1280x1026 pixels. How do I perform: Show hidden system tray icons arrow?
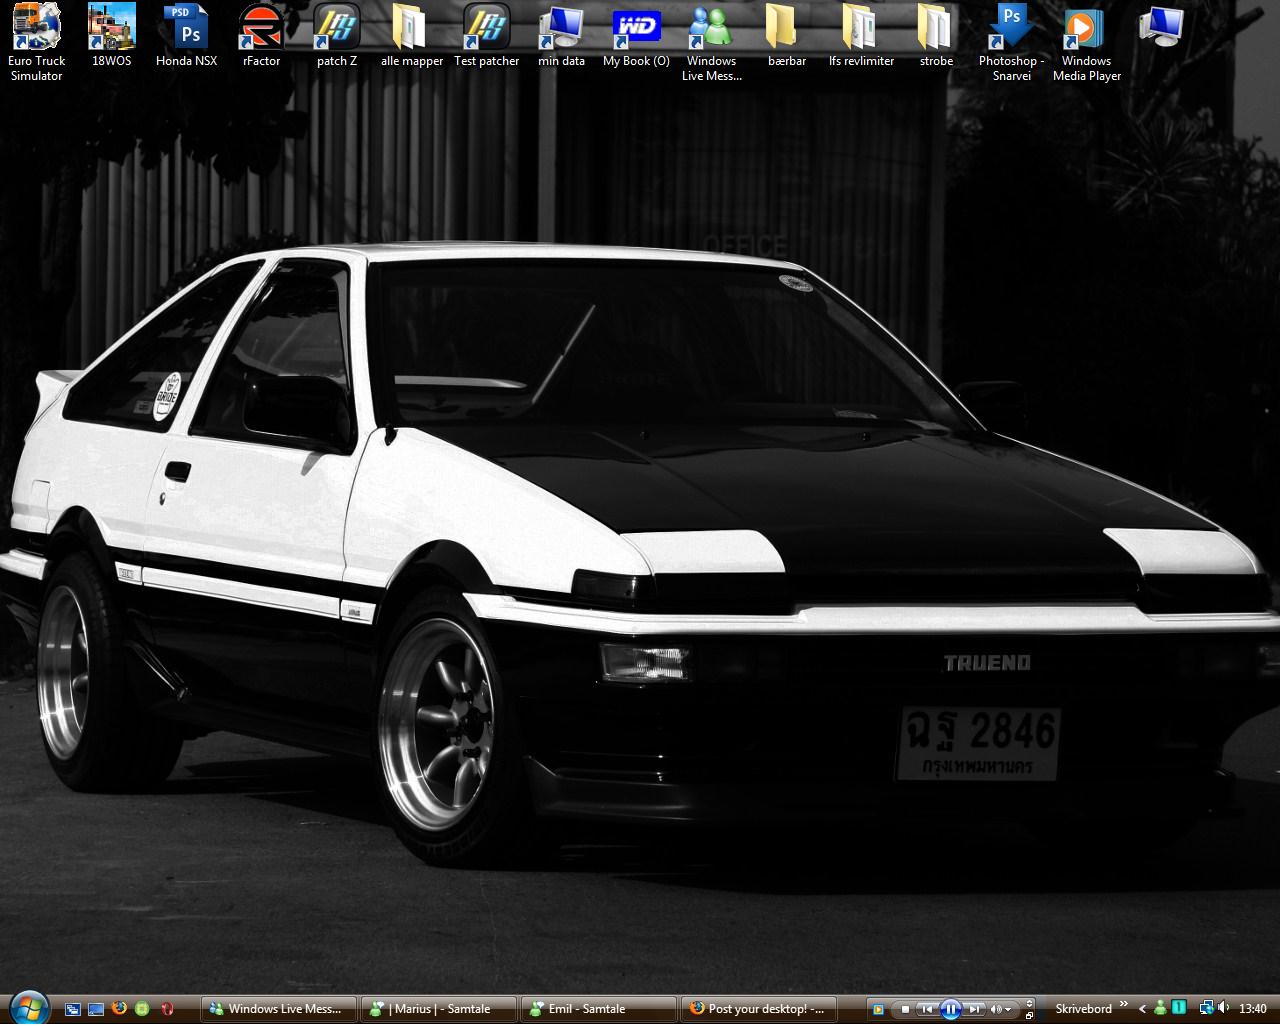click(x=1142, y=1009)
